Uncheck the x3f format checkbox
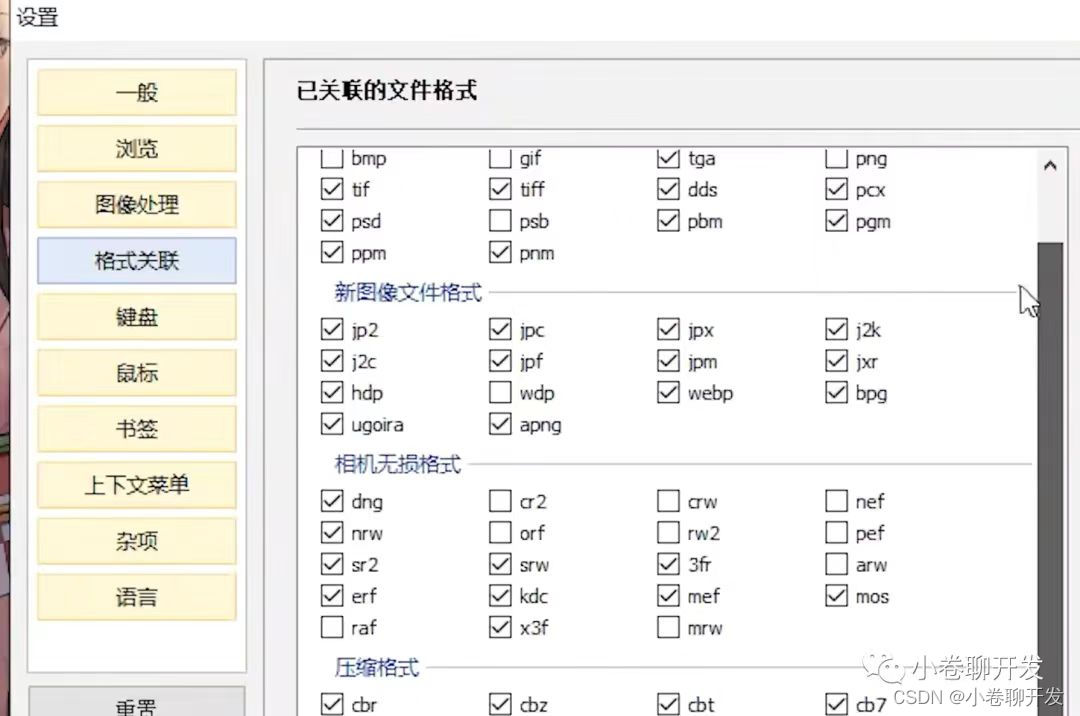1080x716 pixels. click(x=500, y=627)
